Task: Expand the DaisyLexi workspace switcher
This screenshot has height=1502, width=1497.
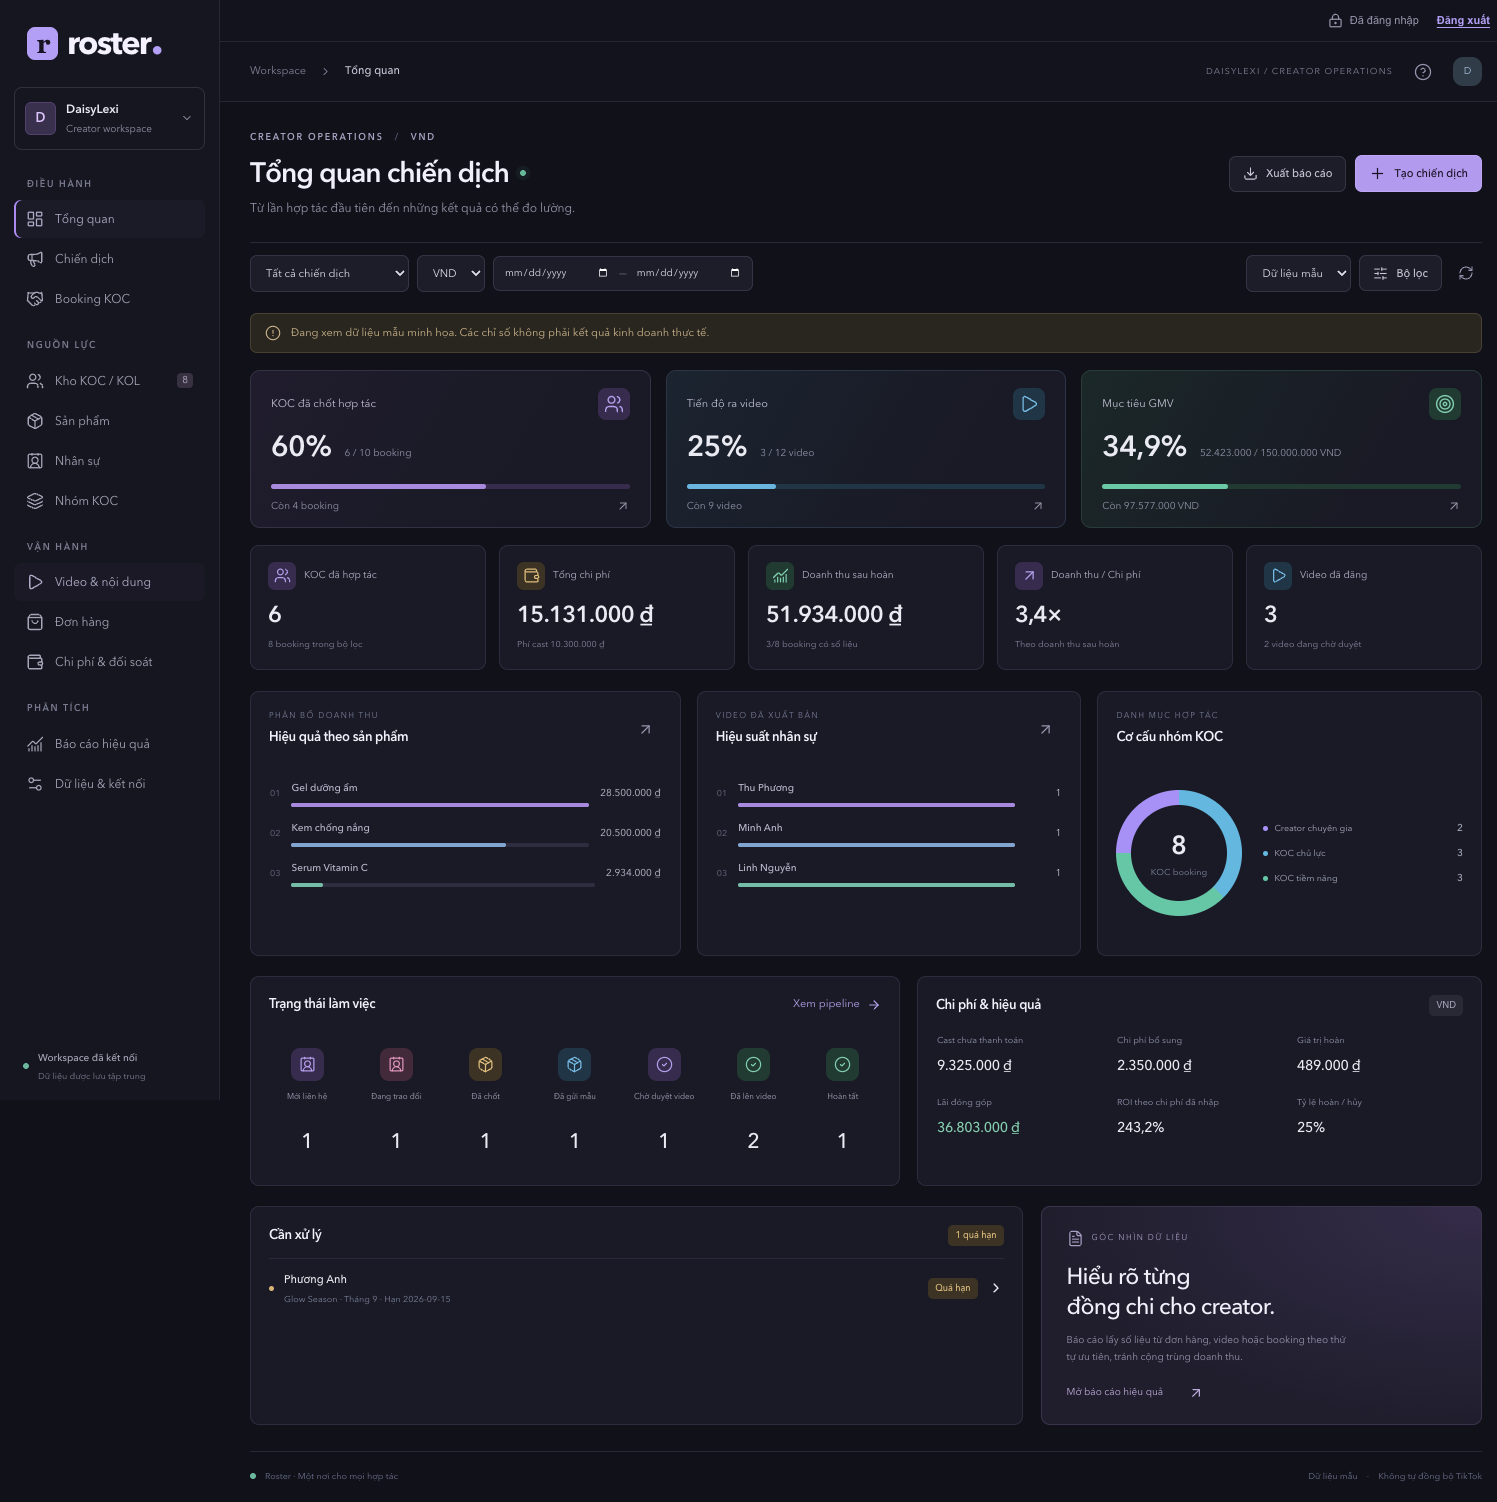Action: point(109,118)
